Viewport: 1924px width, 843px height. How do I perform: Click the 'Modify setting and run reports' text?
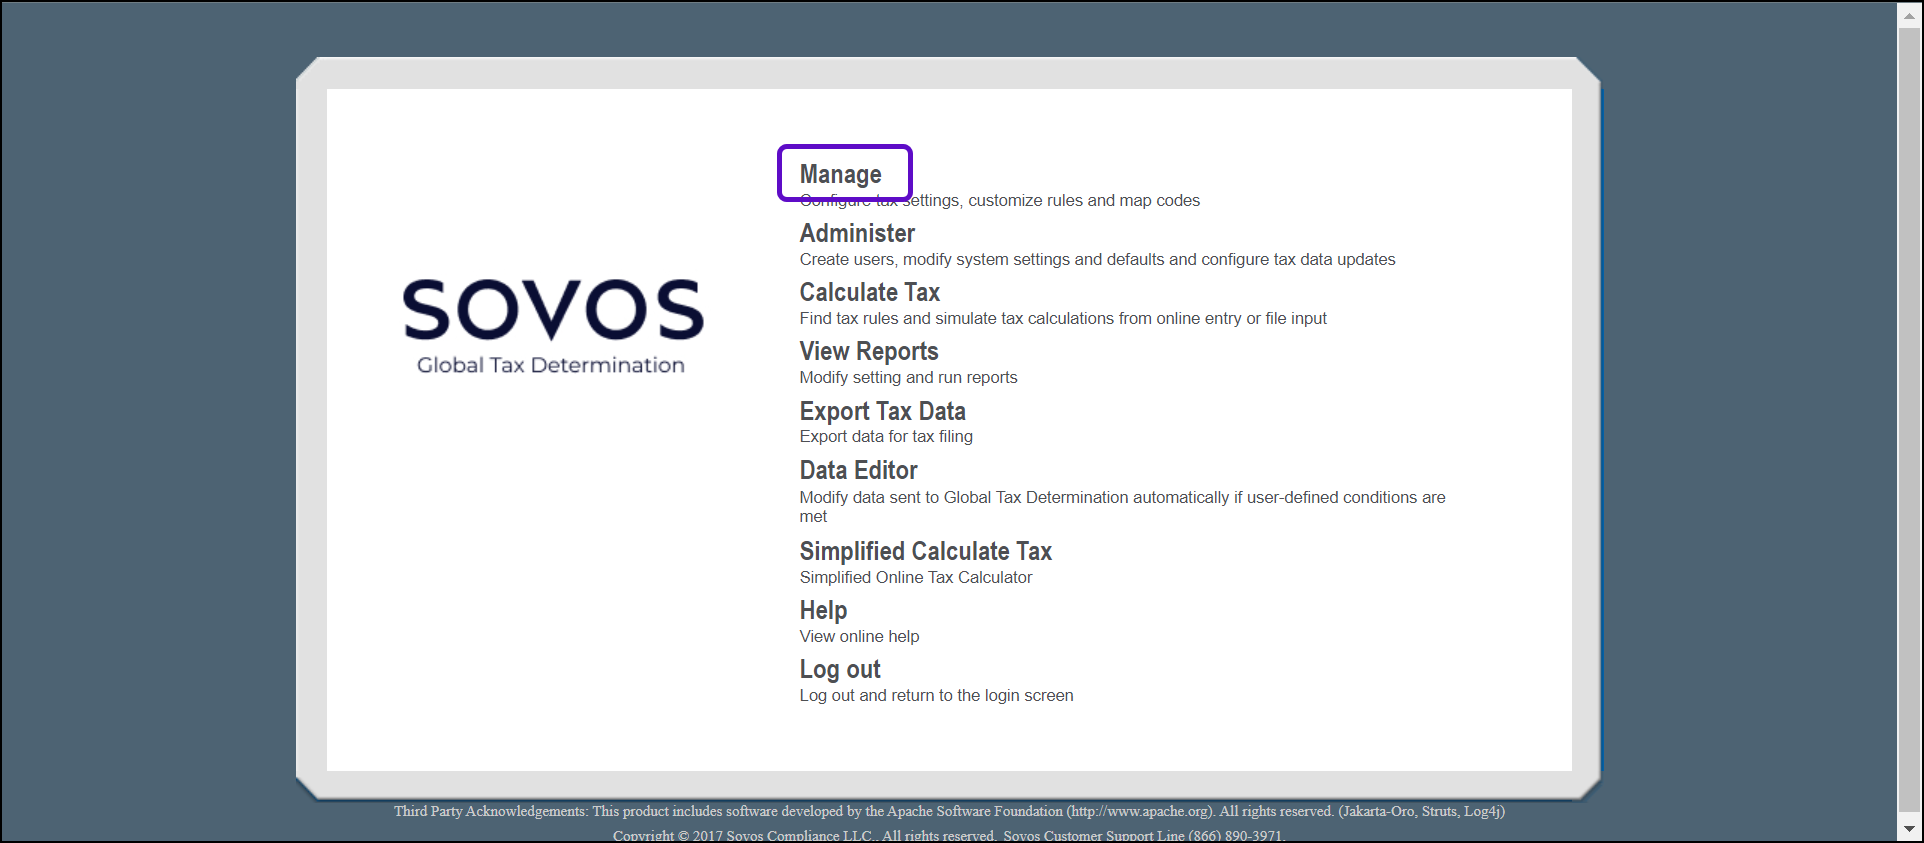click(908, 378)
